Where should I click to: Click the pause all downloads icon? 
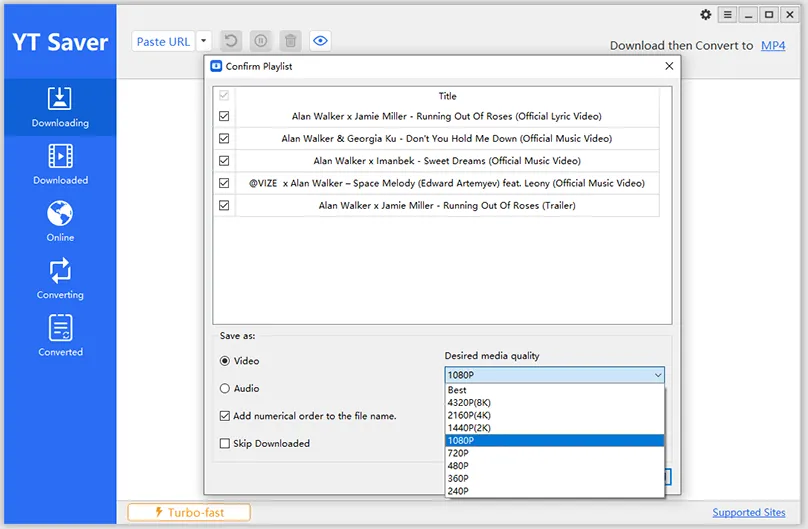(x=261, y=41)
